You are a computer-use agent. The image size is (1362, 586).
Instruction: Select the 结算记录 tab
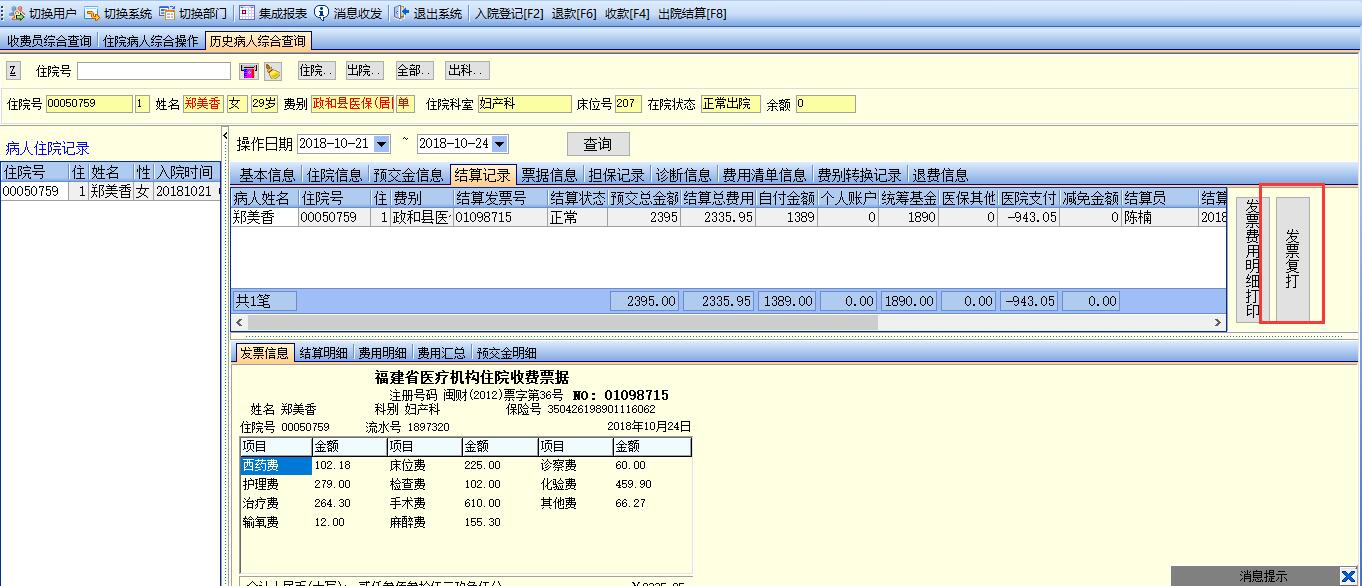483,175
